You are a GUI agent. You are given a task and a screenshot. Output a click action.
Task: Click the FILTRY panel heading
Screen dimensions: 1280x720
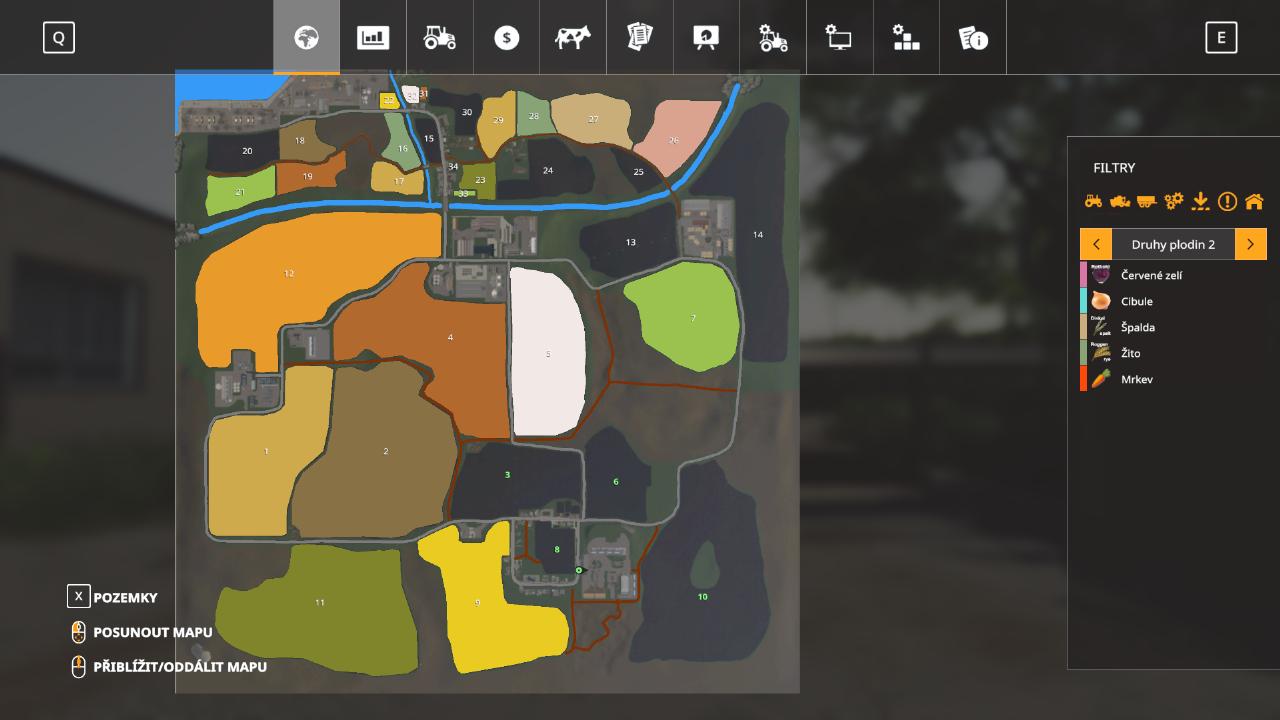pyautogui.click(x=1114, y=168)
